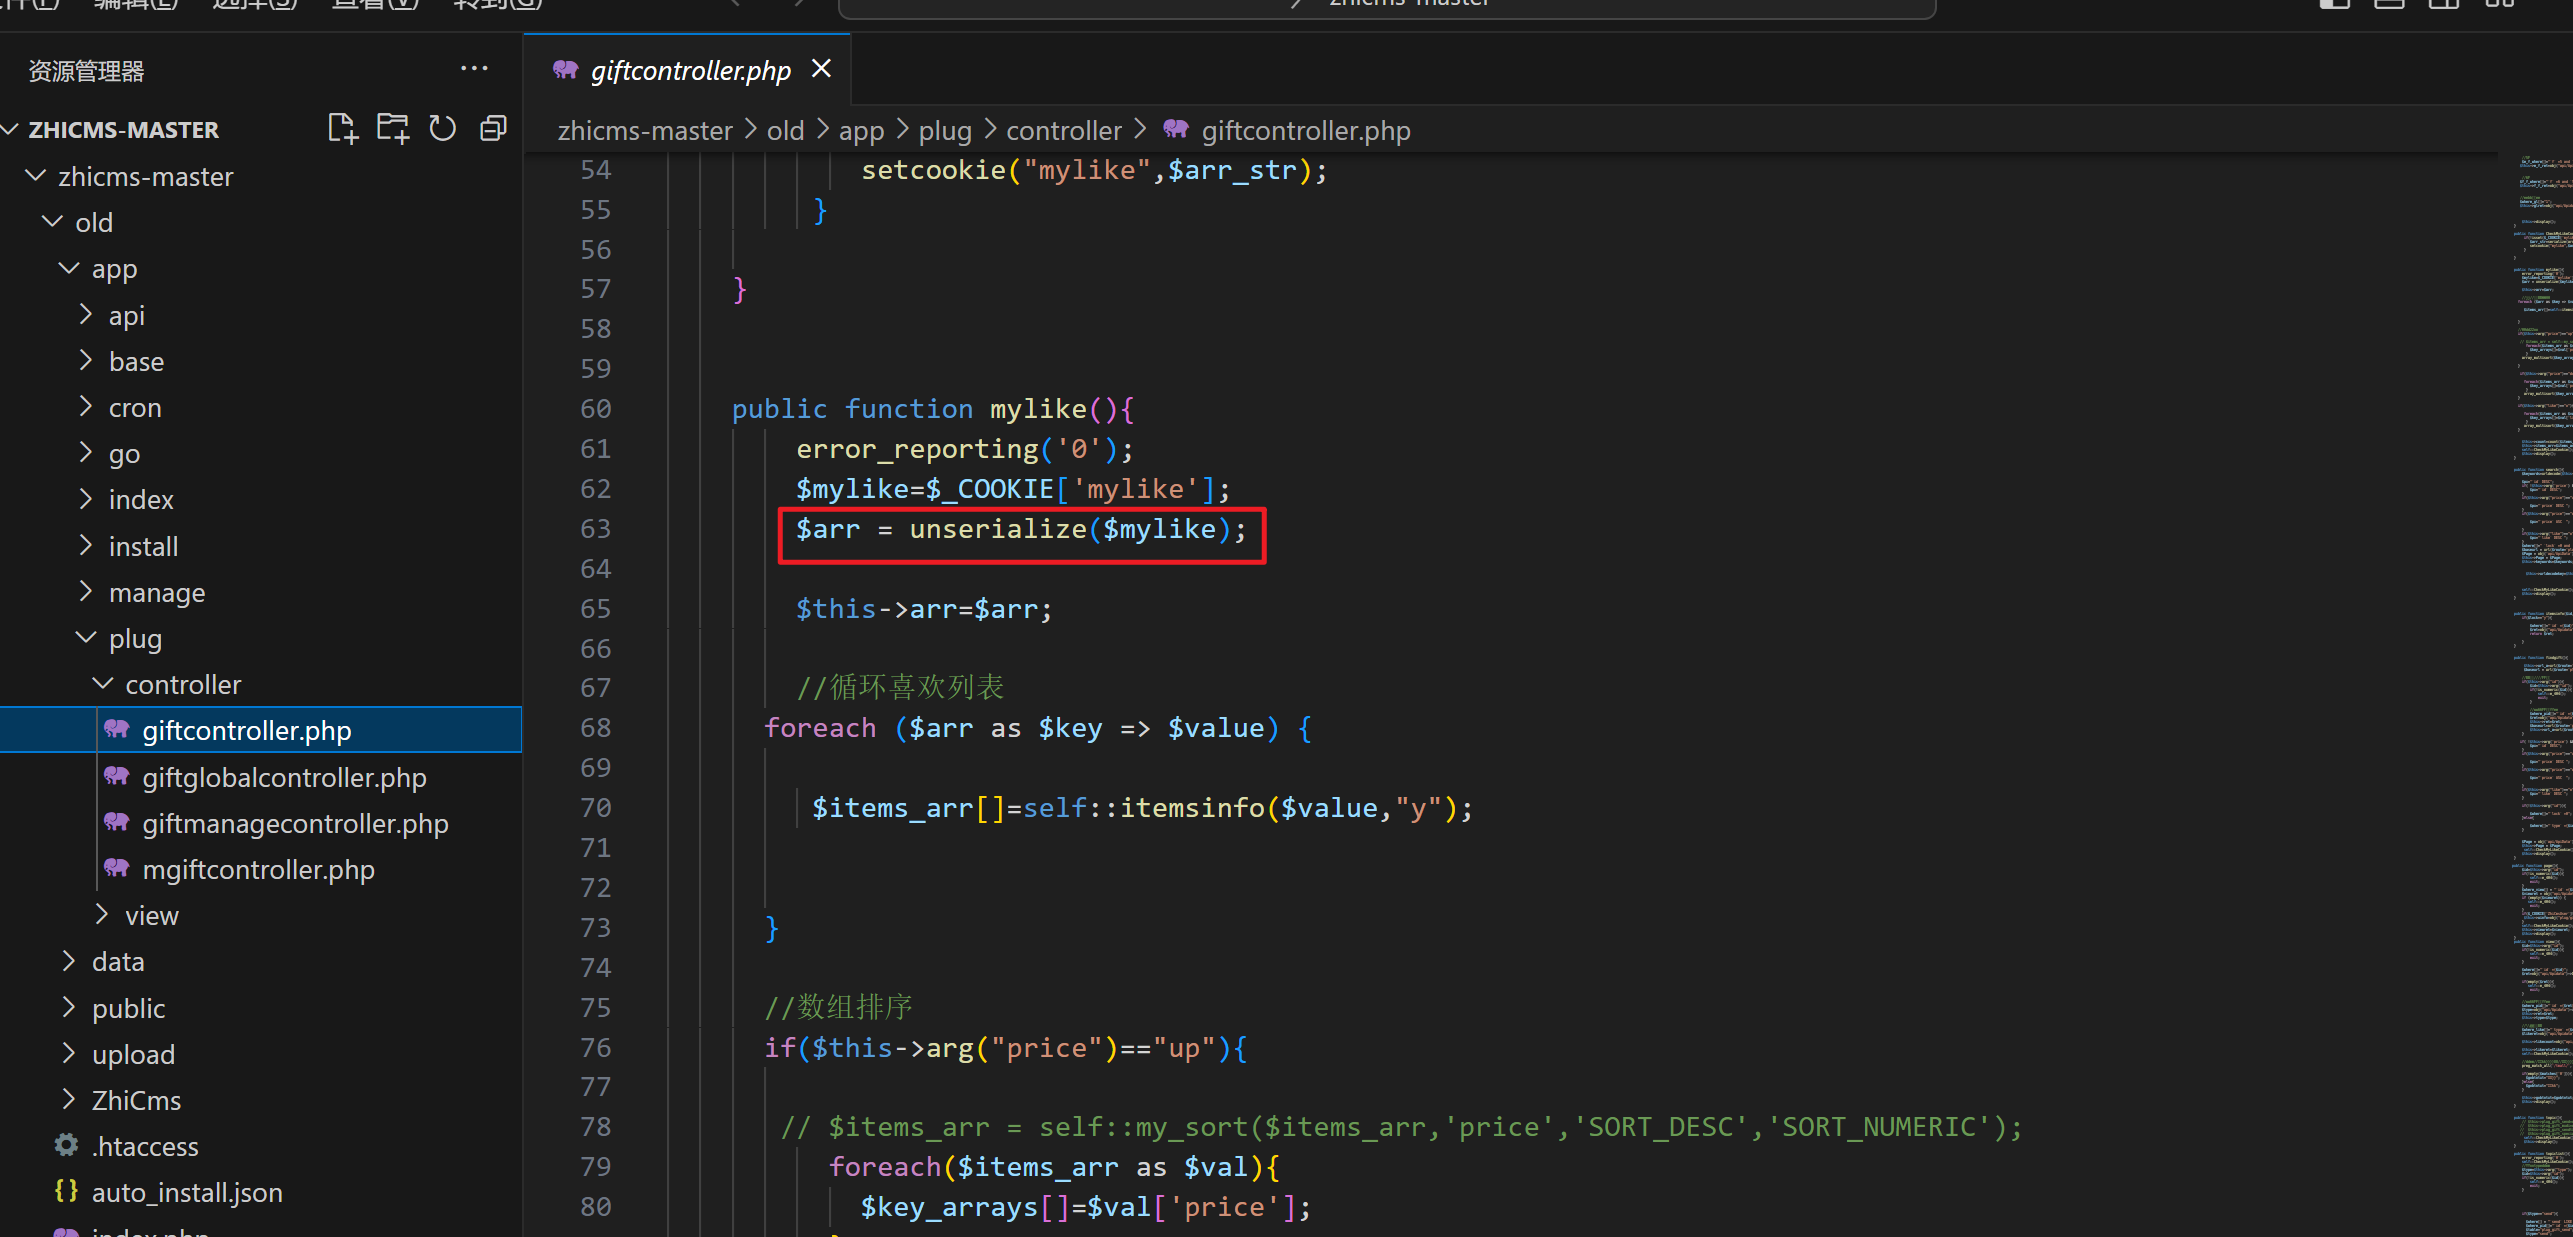Click the 资源管理器 explorer panel title
Image resolution: width=2573 pixels, height=1237 pixels.
86,71
